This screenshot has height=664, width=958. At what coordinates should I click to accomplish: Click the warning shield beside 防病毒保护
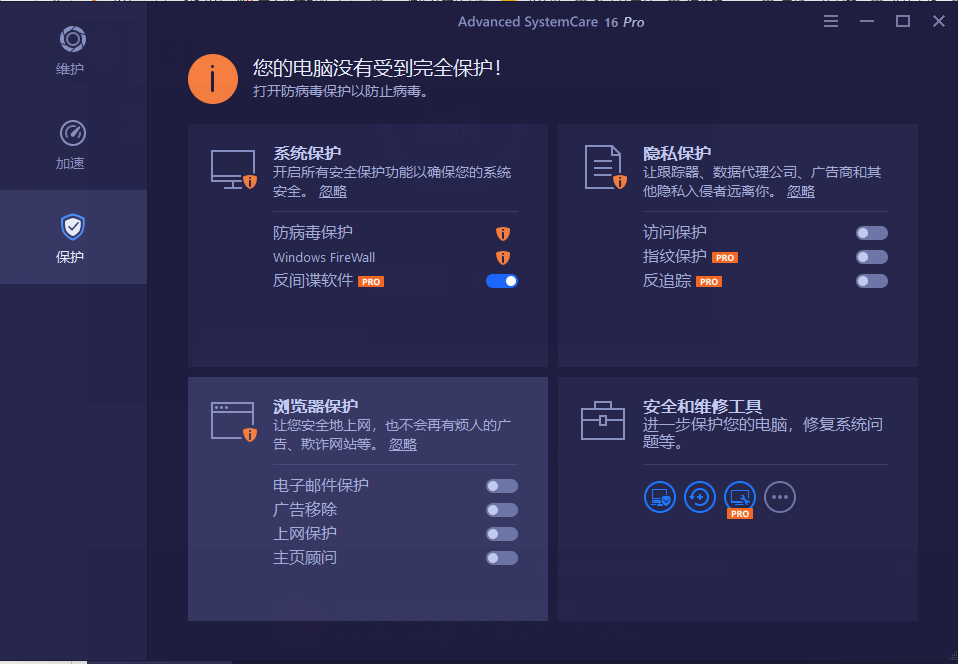tap(502, 233)
